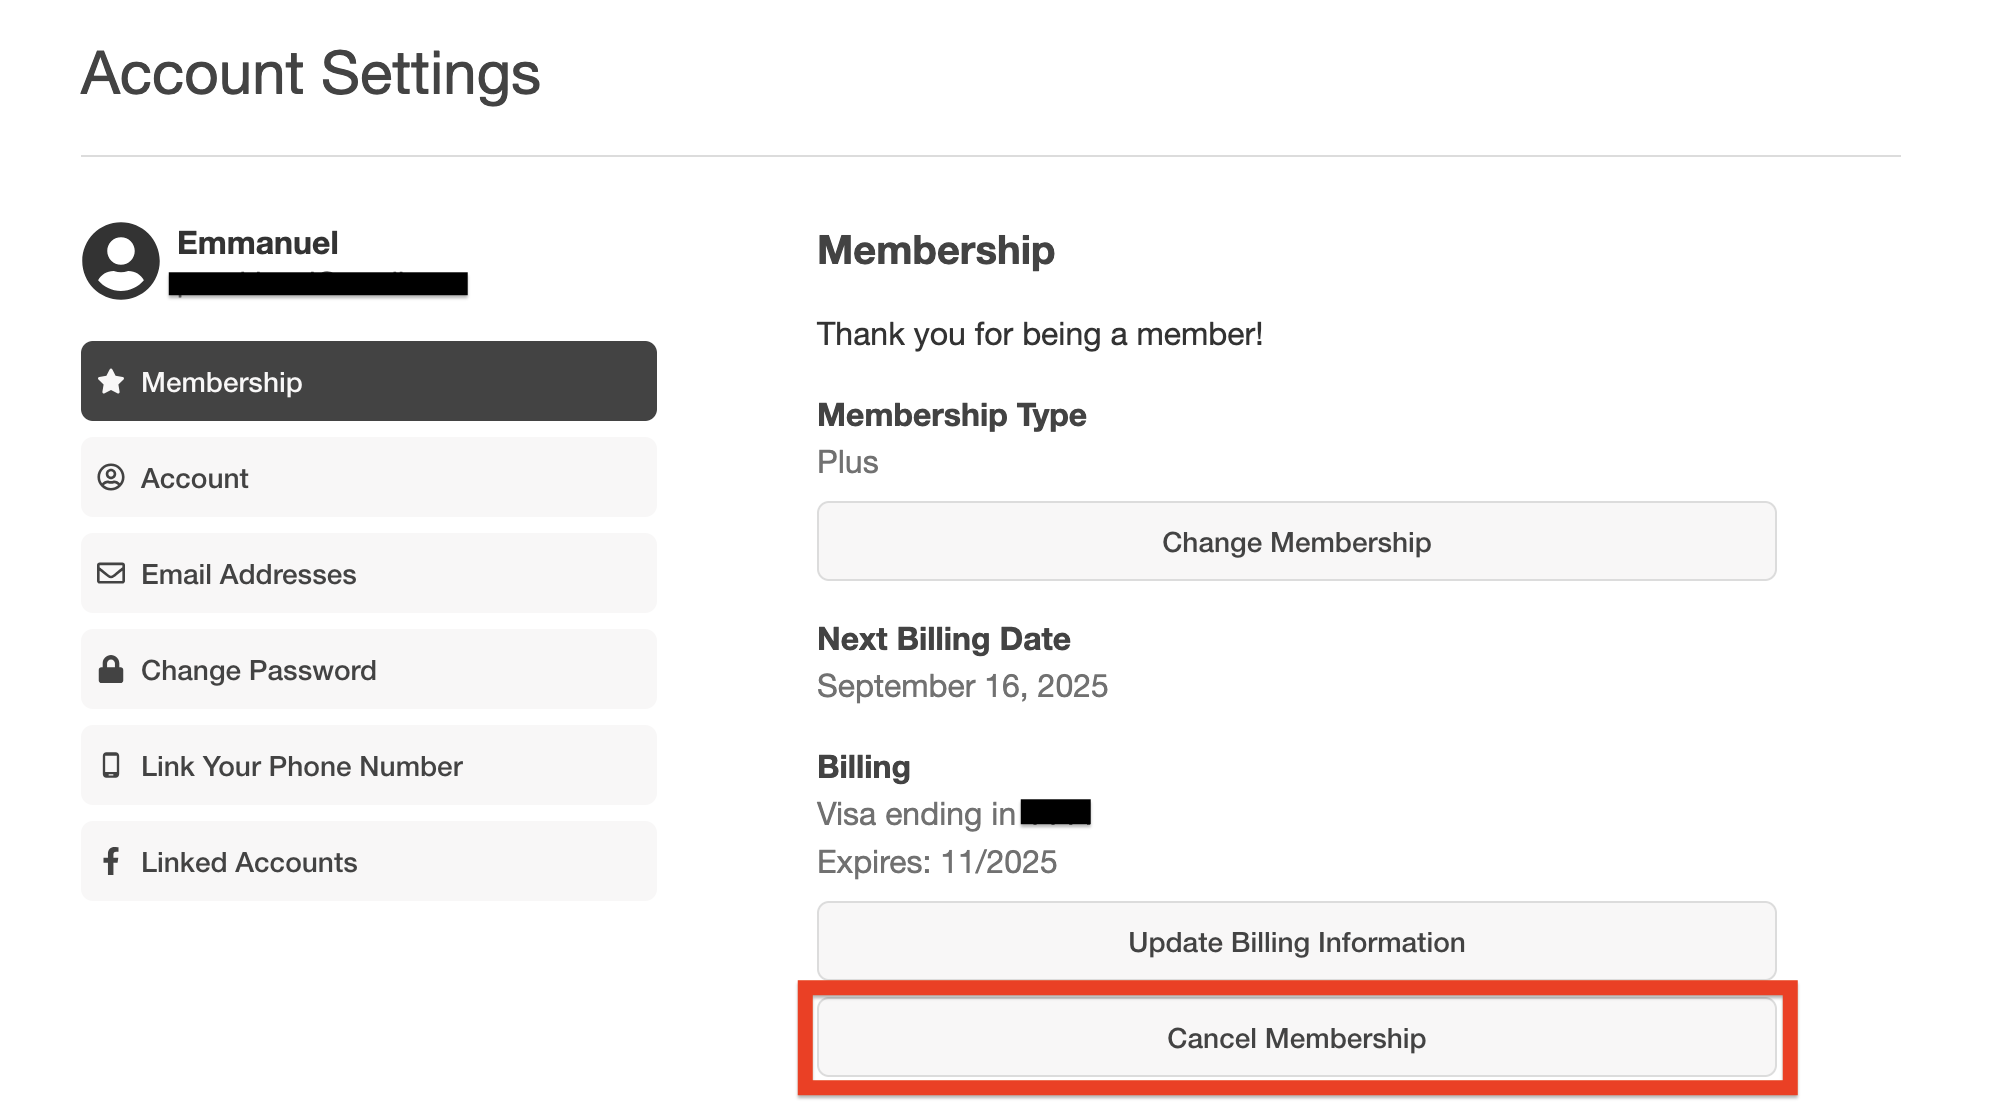This screenshot has height=1106, width=2006.
Task: Click the 'Membership Type' label
Action: tap(952, 415)
